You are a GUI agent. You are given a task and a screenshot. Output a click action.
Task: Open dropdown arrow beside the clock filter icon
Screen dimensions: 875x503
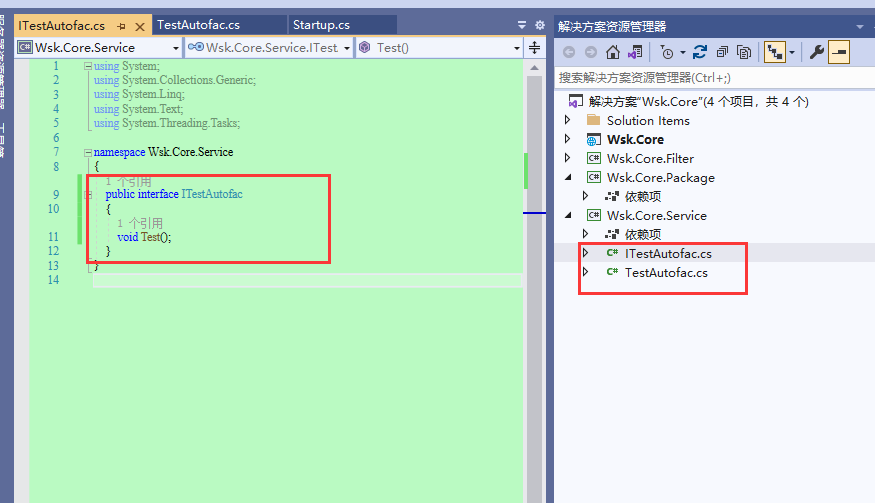[682, 53]
